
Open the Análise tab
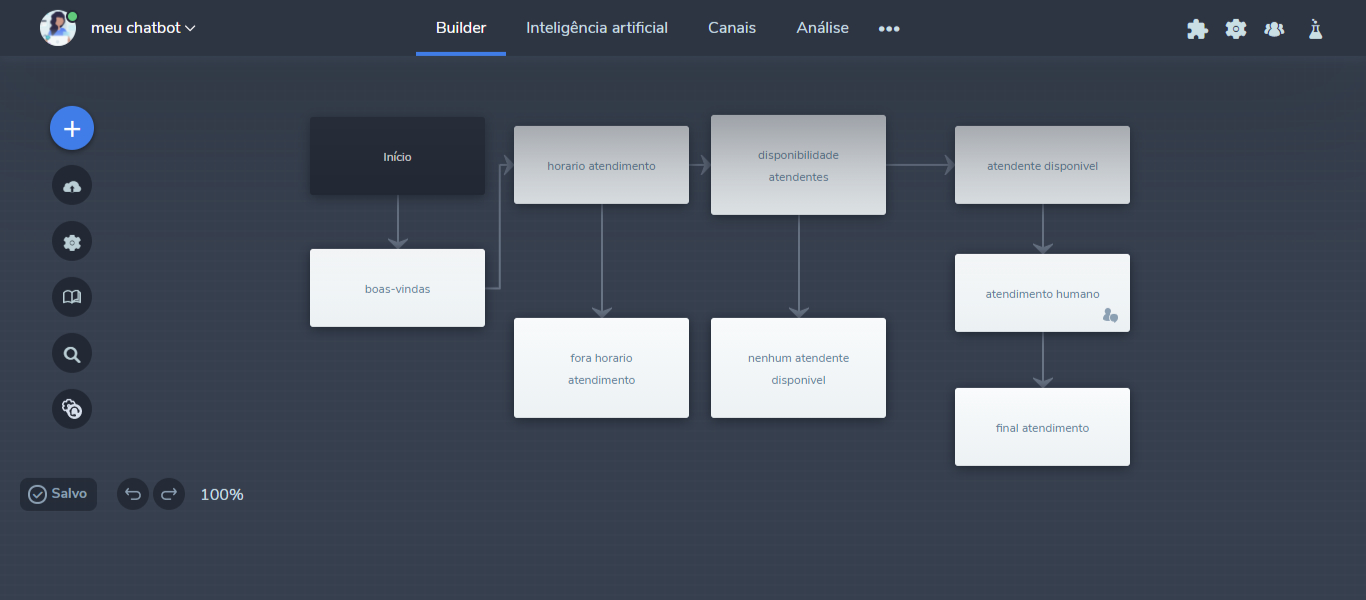(x=822, y=28)
